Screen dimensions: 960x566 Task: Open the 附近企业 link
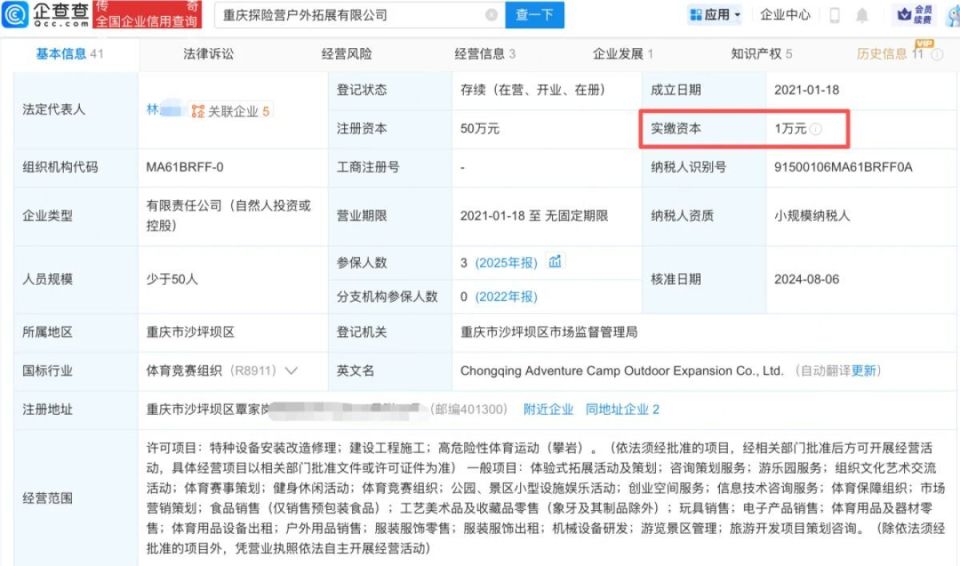click(548, 409)
